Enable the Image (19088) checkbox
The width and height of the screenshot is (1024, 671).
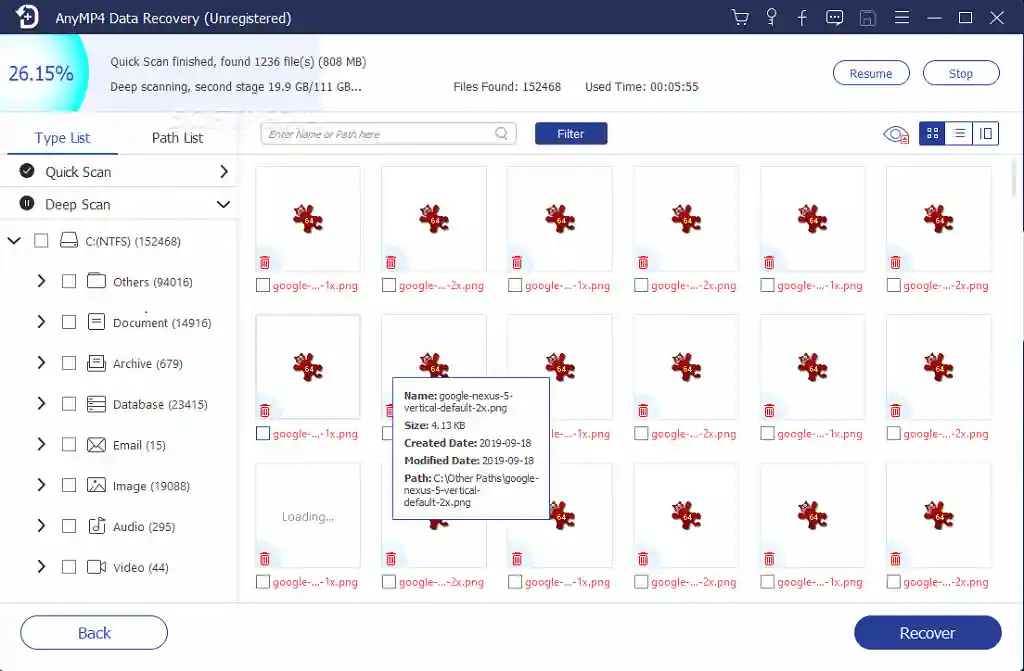click(x=68, y=485)
